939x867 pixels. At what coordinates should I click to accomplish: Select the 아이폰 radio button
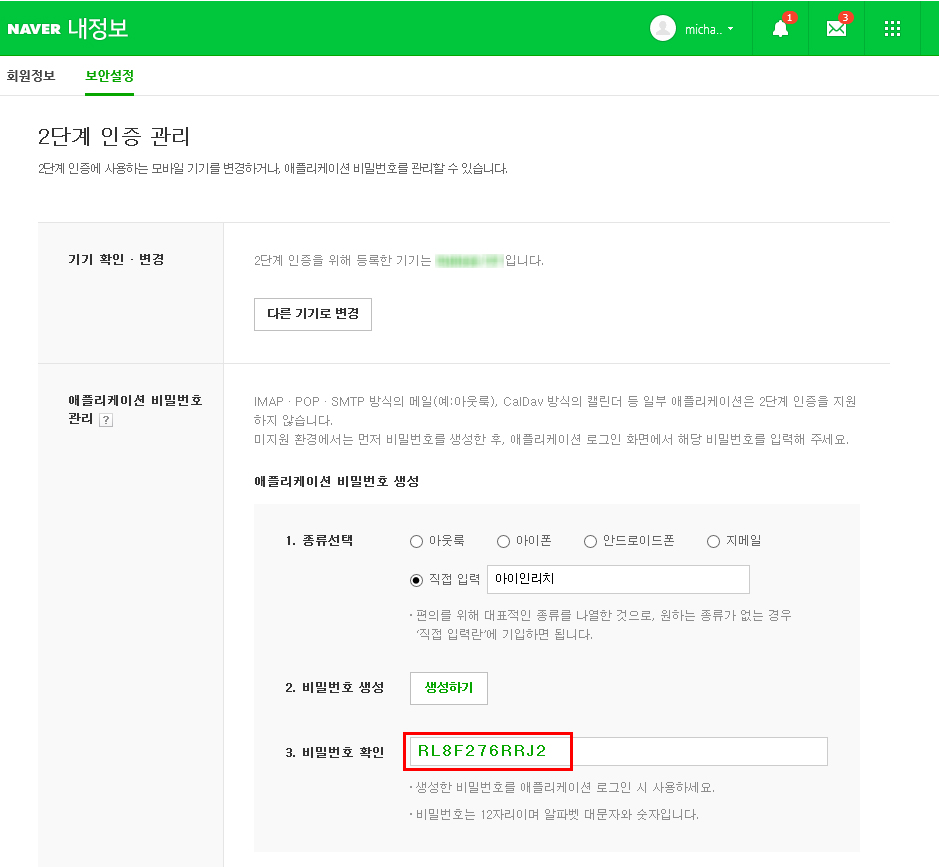(x=504, y=541)
